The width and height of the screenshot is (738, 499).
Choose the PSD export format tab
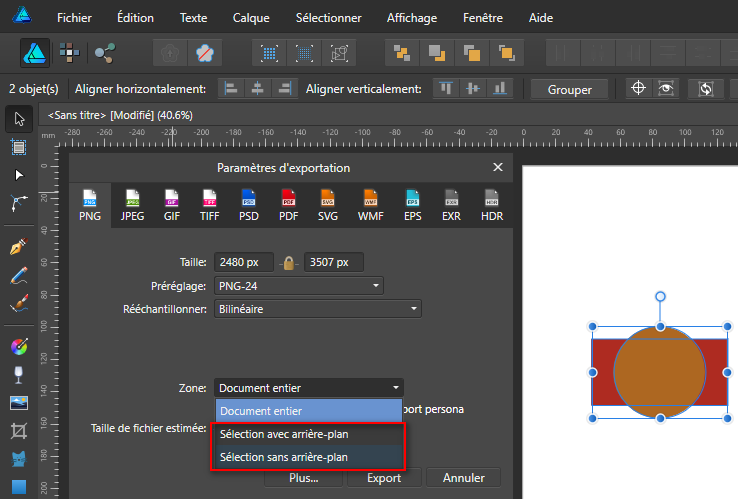tap(249, 205)
